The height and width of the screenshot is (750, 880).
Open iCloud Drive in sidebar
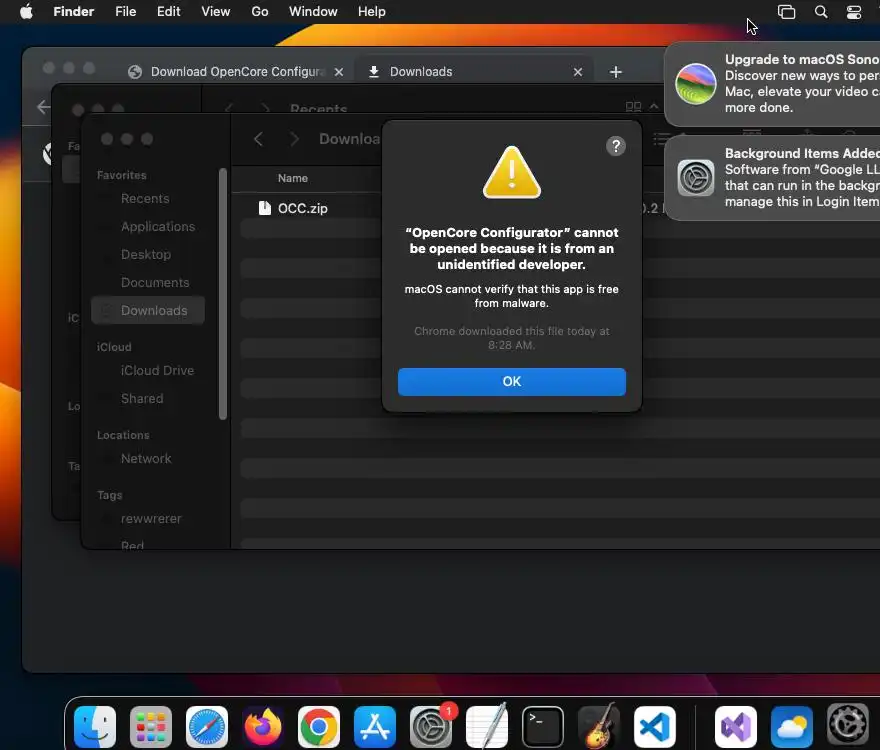tap(157, 371)
